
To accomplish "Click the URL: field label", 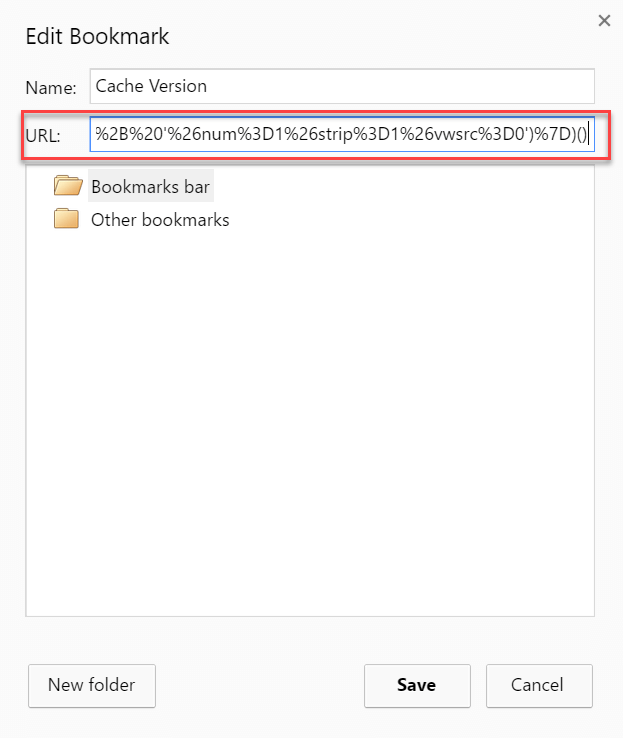I will 43,136.
